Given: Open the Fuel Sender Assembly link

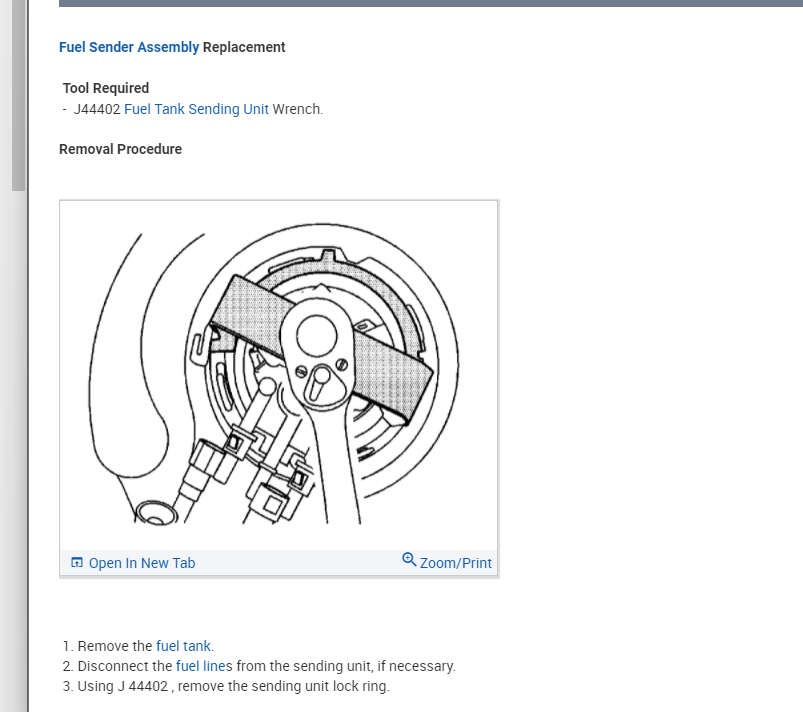Looking at the screenshot, I should pyautogui.click(x=129, y=47).
